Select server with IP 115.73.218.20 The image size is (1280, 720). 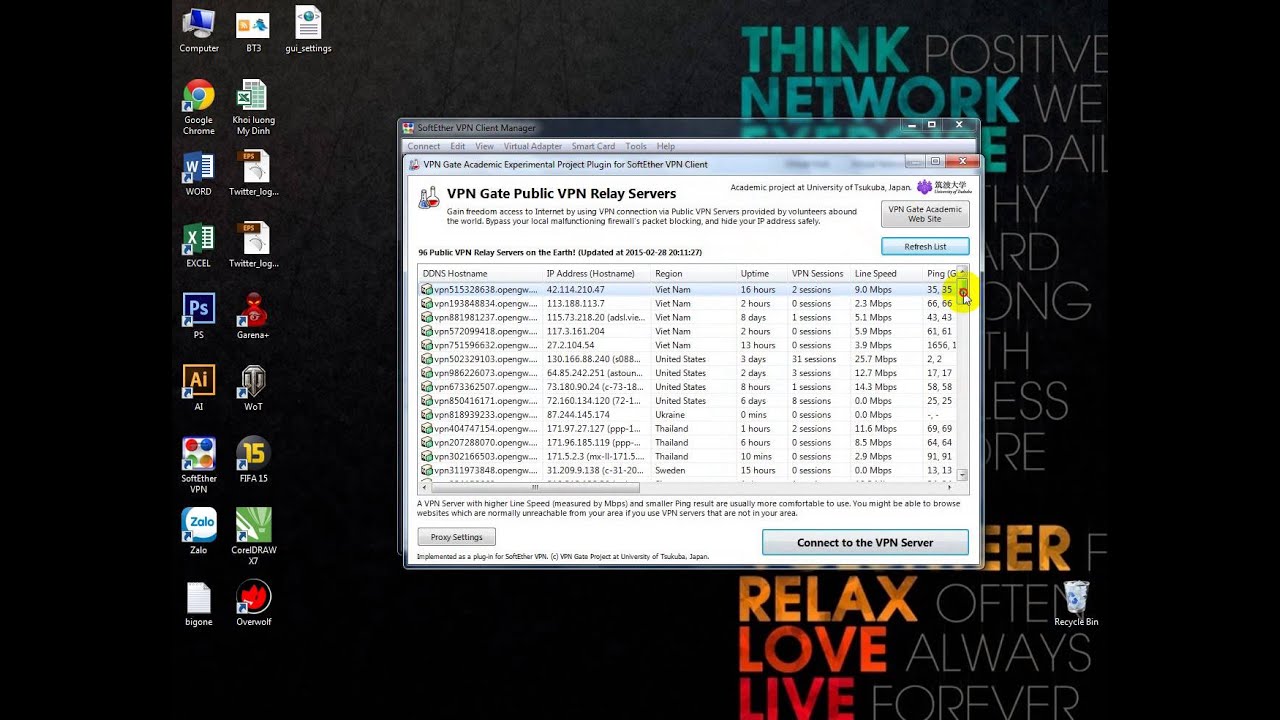[x=687, y=317]
